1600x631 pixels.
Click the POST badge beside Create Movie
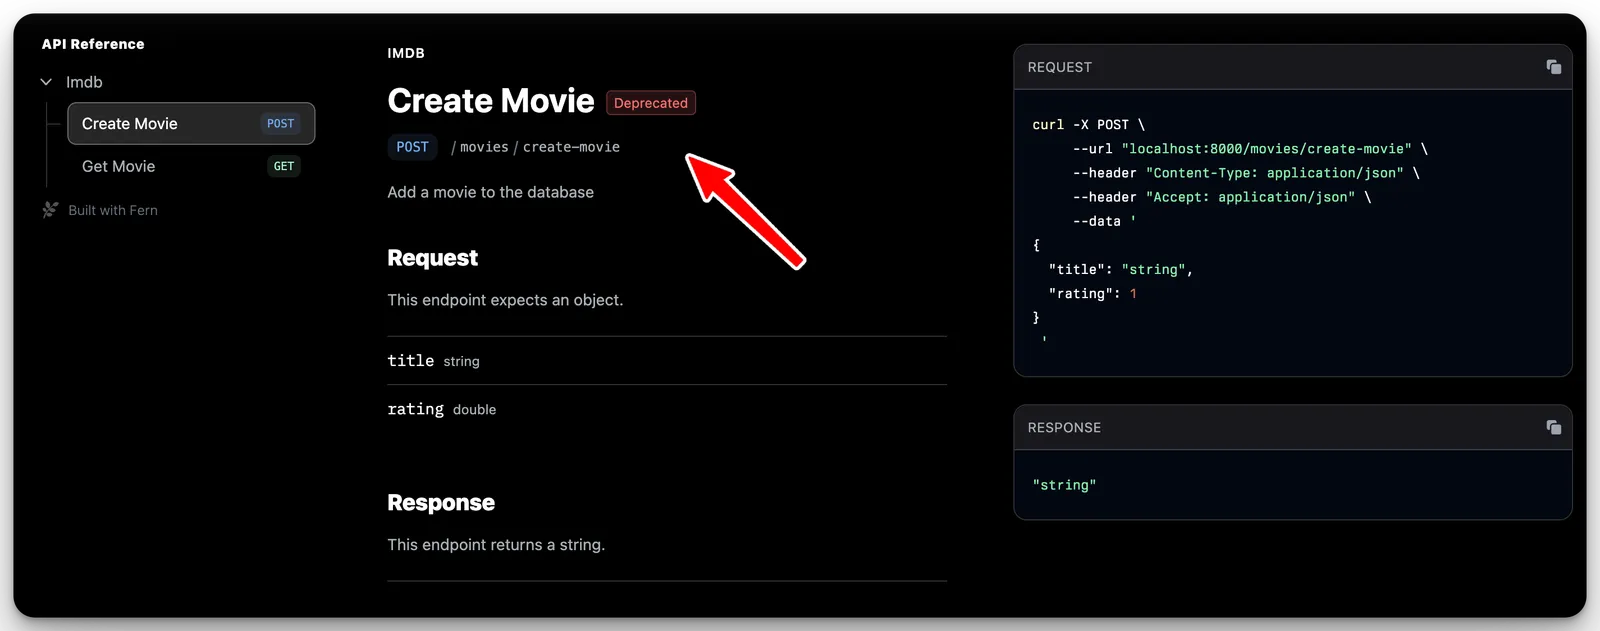[280, 124]
